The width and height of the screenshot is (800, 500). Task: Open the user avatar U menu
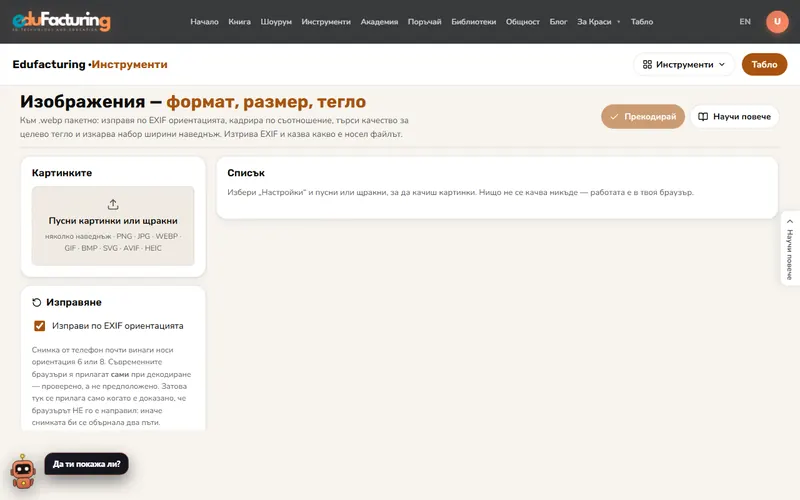(777, 21)
